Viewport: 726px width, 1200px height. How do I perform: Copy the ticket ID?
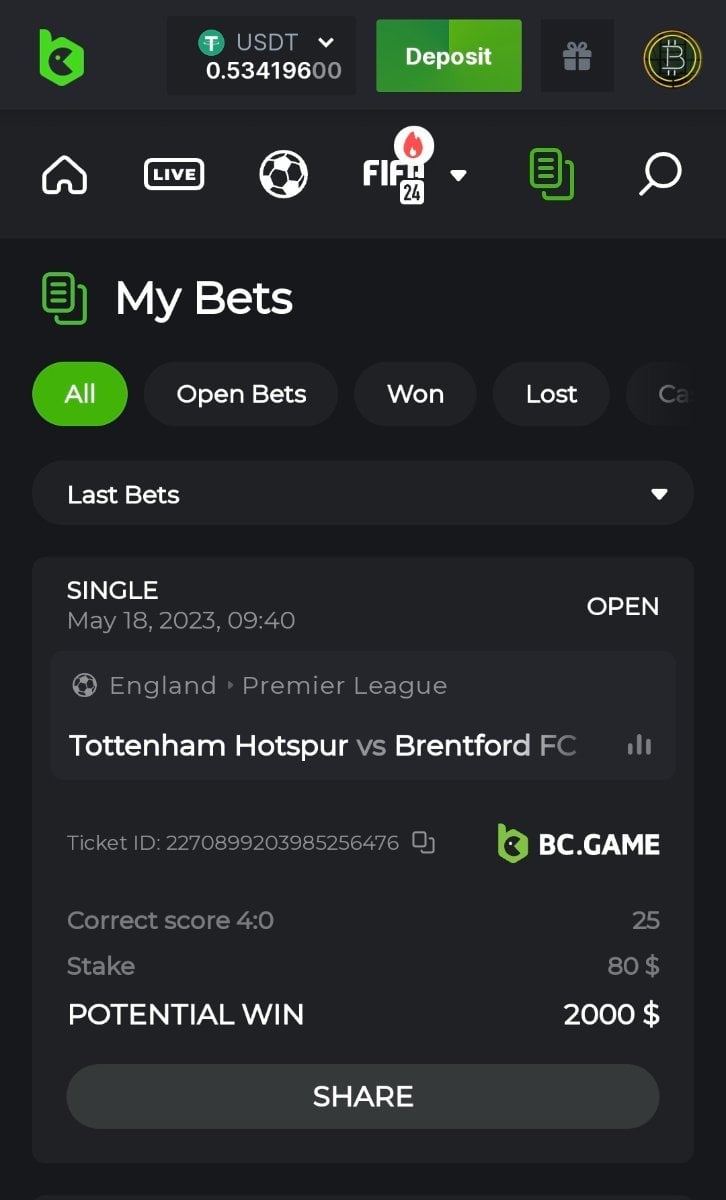click(424, 843)
